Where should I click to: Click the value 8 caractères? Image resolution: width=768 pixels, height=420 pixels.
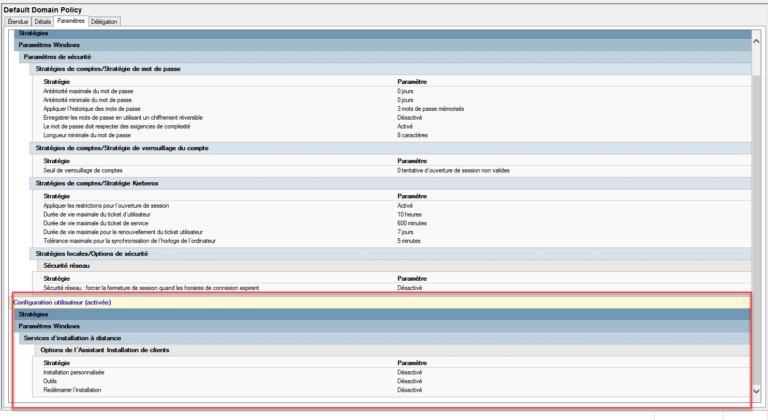[x=412, y=135]
